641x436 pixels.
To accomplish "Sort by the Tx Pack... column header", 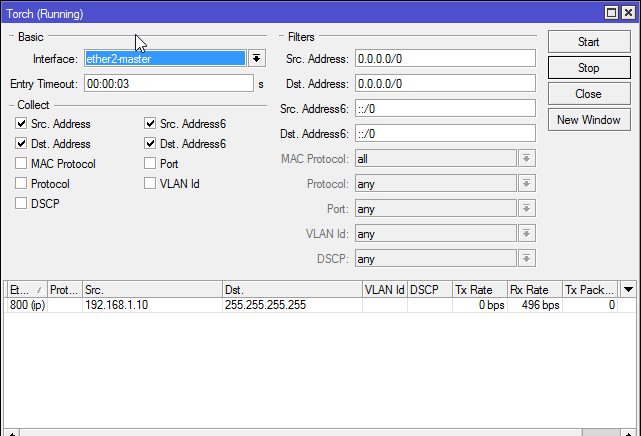I will click(x=590, y=290).
